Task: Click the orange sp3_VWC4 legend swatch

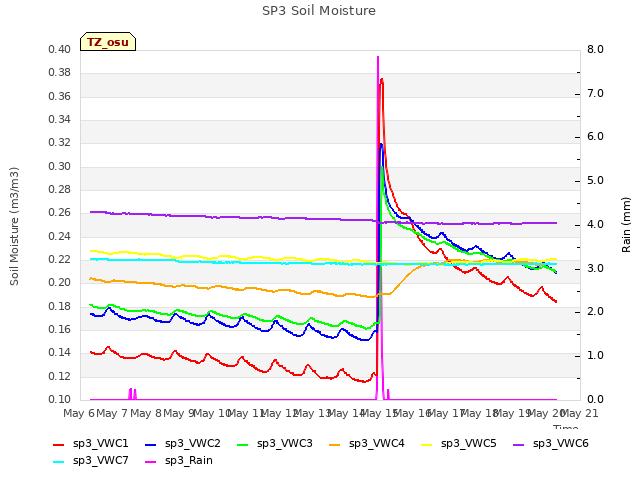Action: pyautogui.click(x=335, y=444)
